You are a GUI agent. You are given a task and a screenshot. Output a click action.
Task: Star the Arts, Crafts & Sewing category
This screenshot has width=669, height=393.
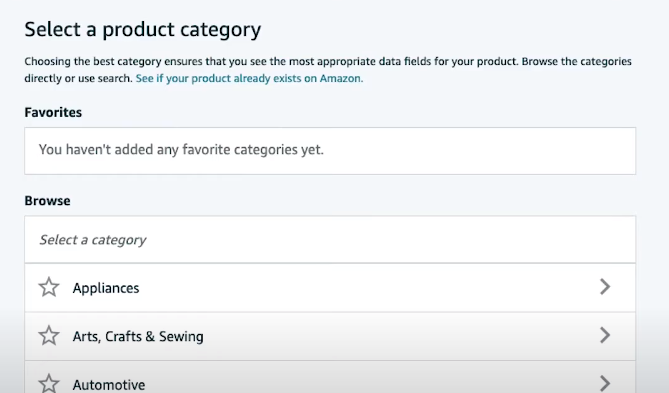tap(49, 336)
